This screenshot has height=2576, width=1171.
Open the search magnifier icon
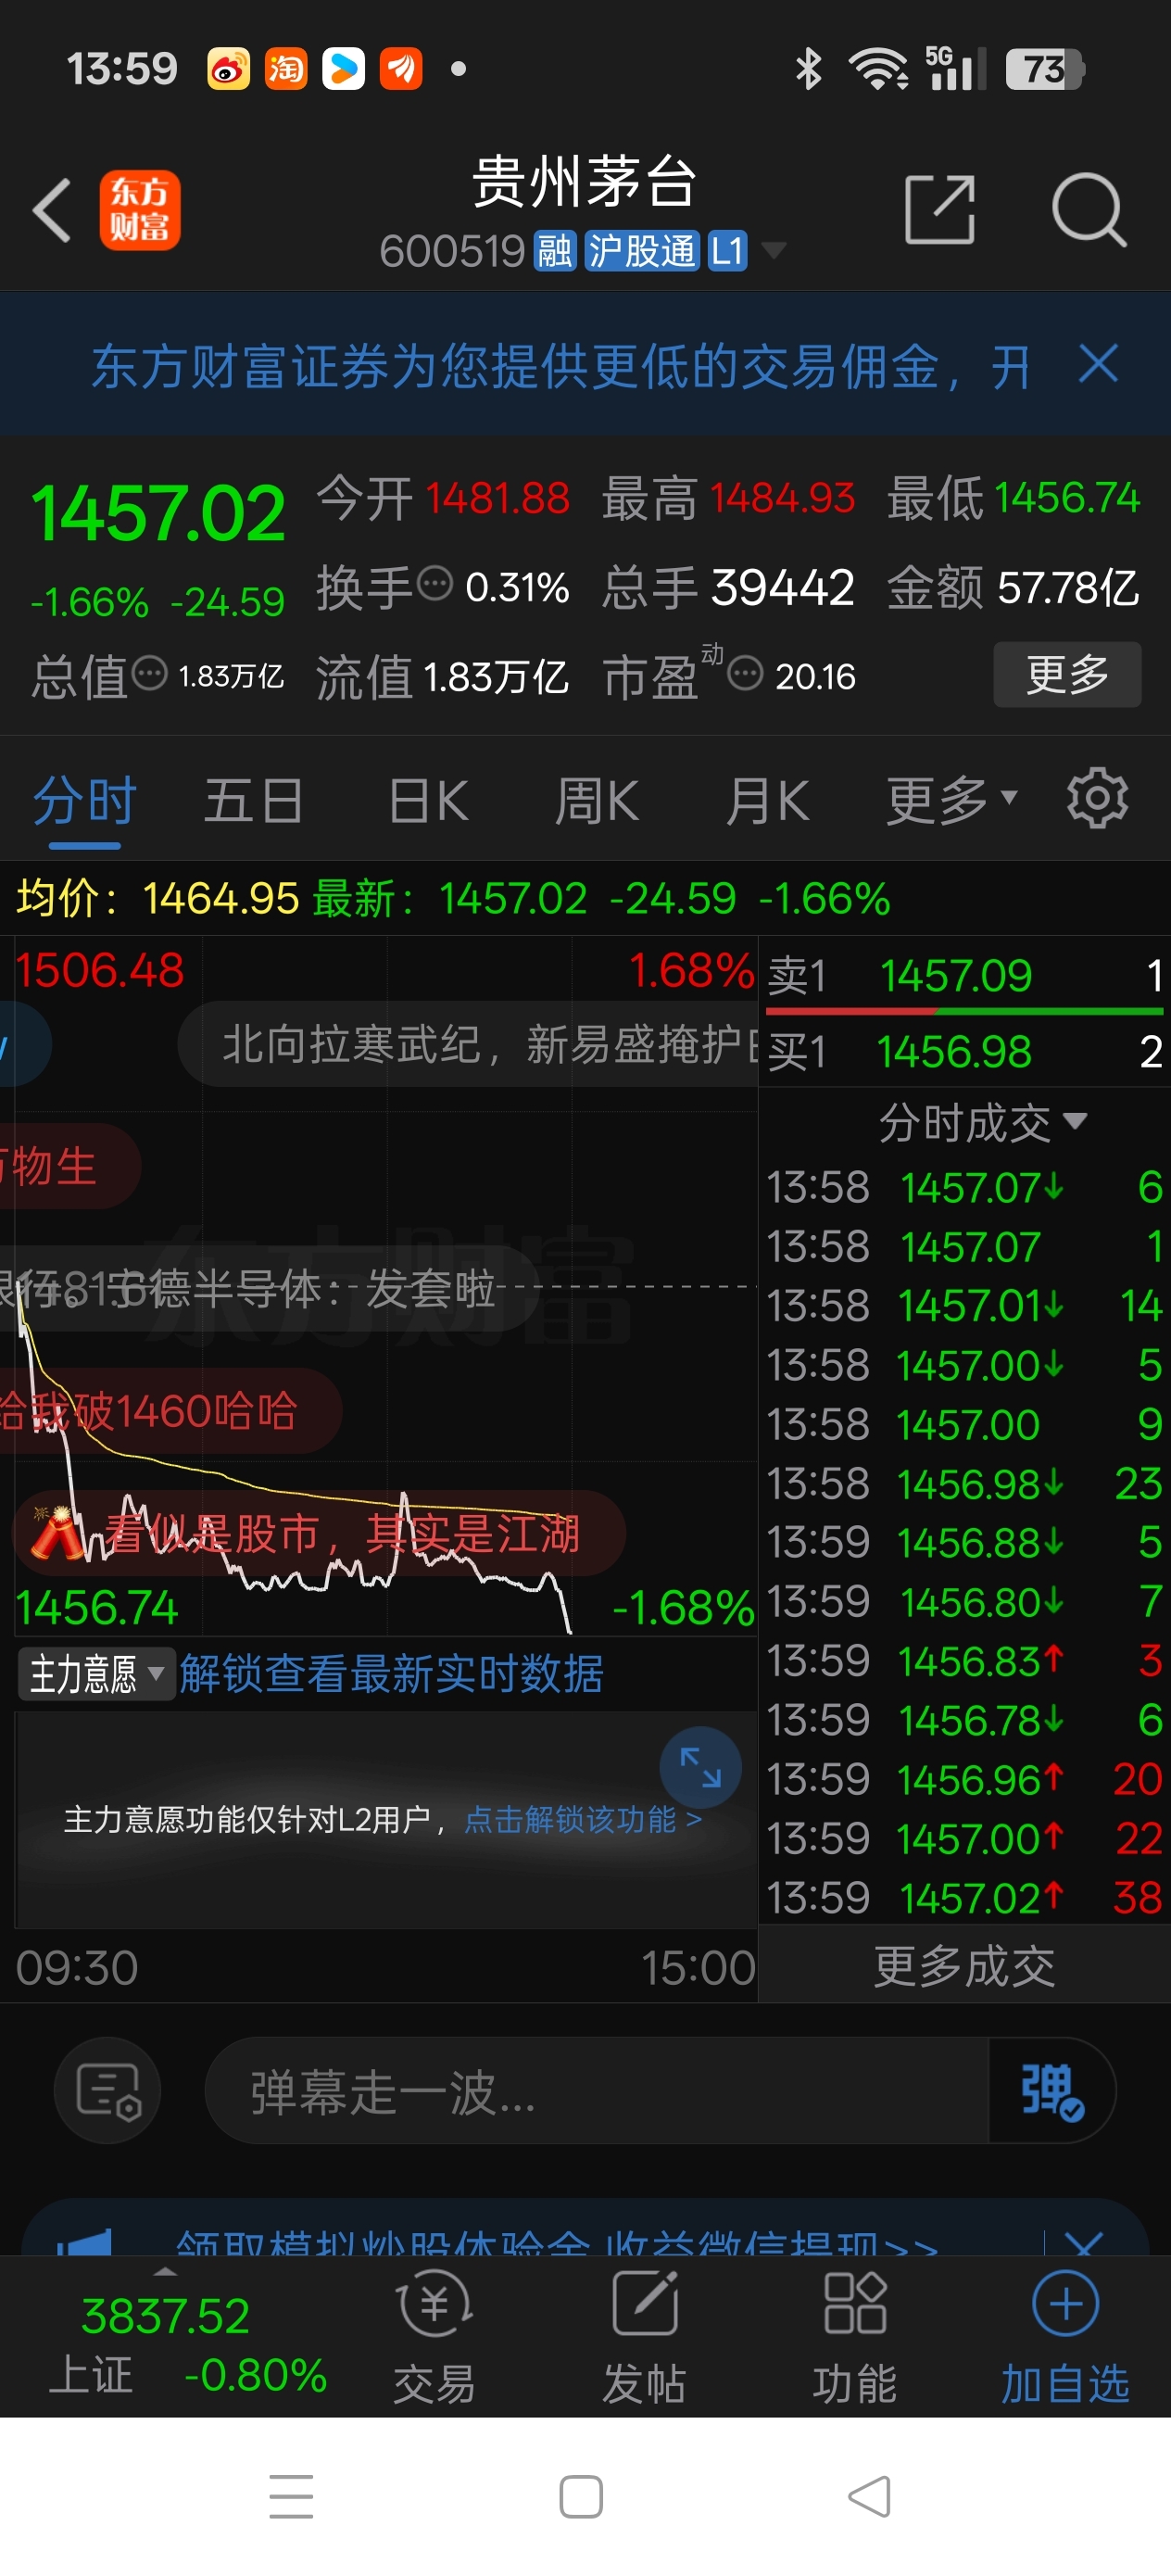coord(1089,209)
